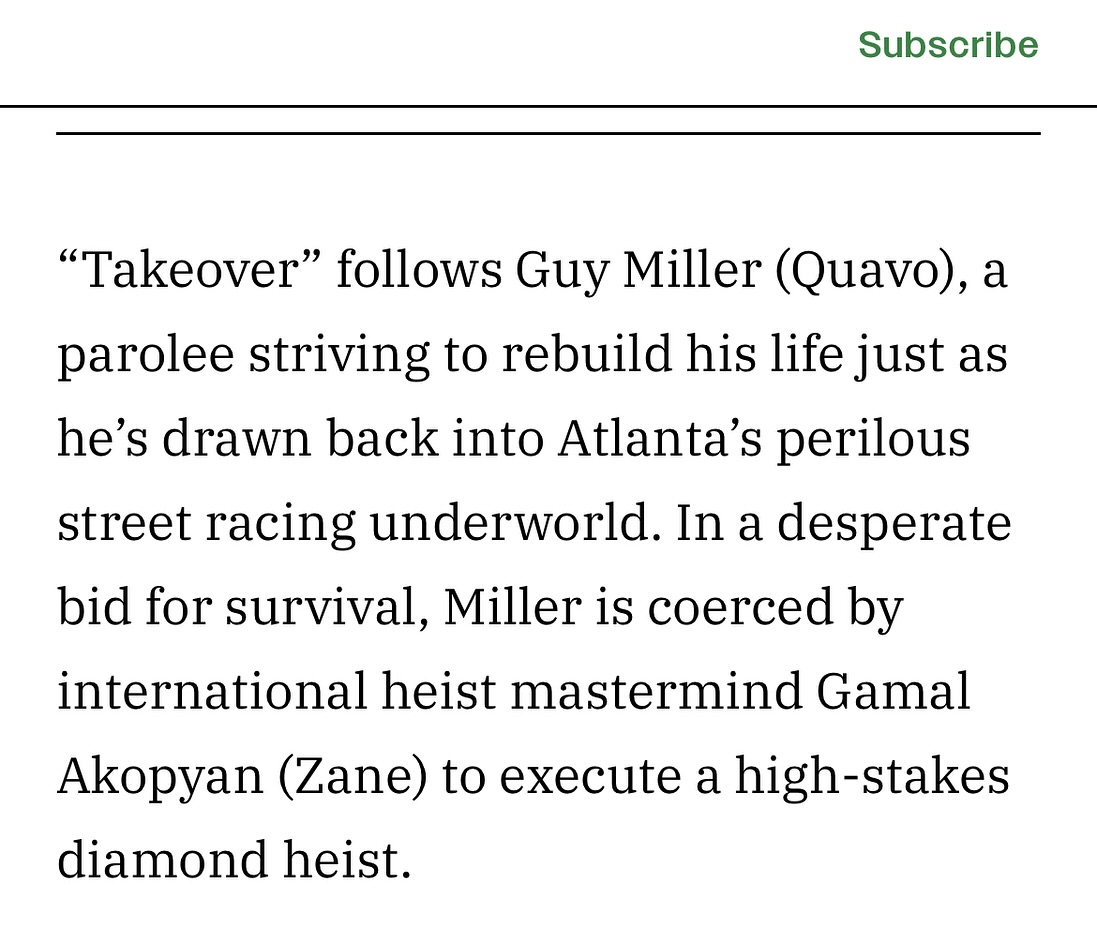Click the green Subscribe link
The width and height of the screenshot is (1097, 928).
948,45
